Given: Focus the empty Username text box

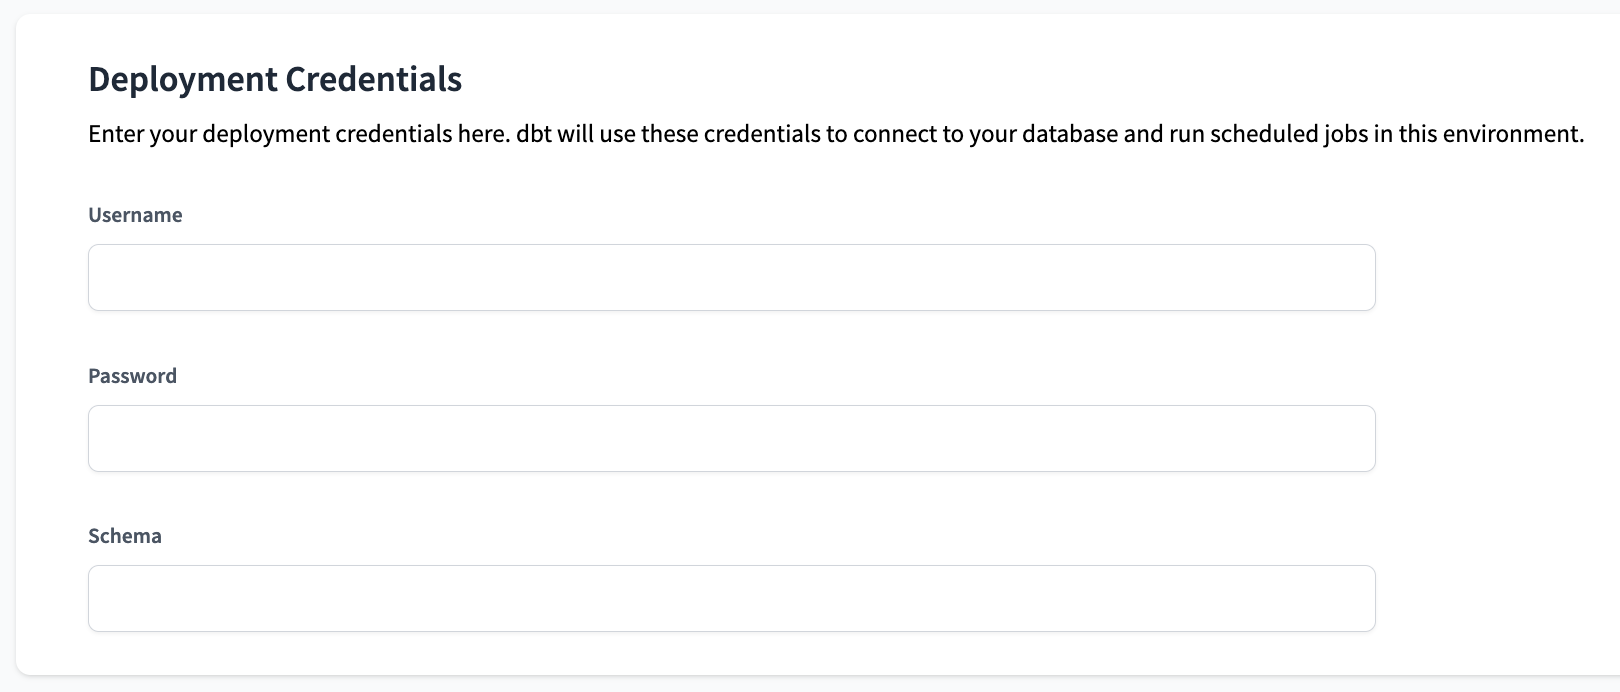Looking at the screenshot, I should tap(730, 277).
